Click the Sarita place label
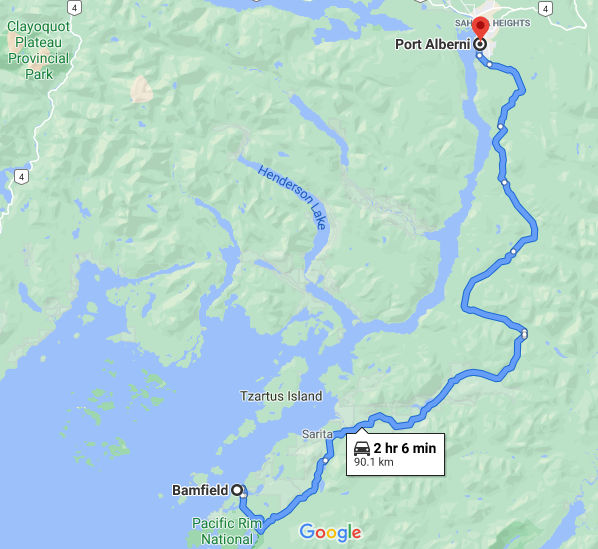The height and width of the screenshot is (549, 598). point(317,434)
